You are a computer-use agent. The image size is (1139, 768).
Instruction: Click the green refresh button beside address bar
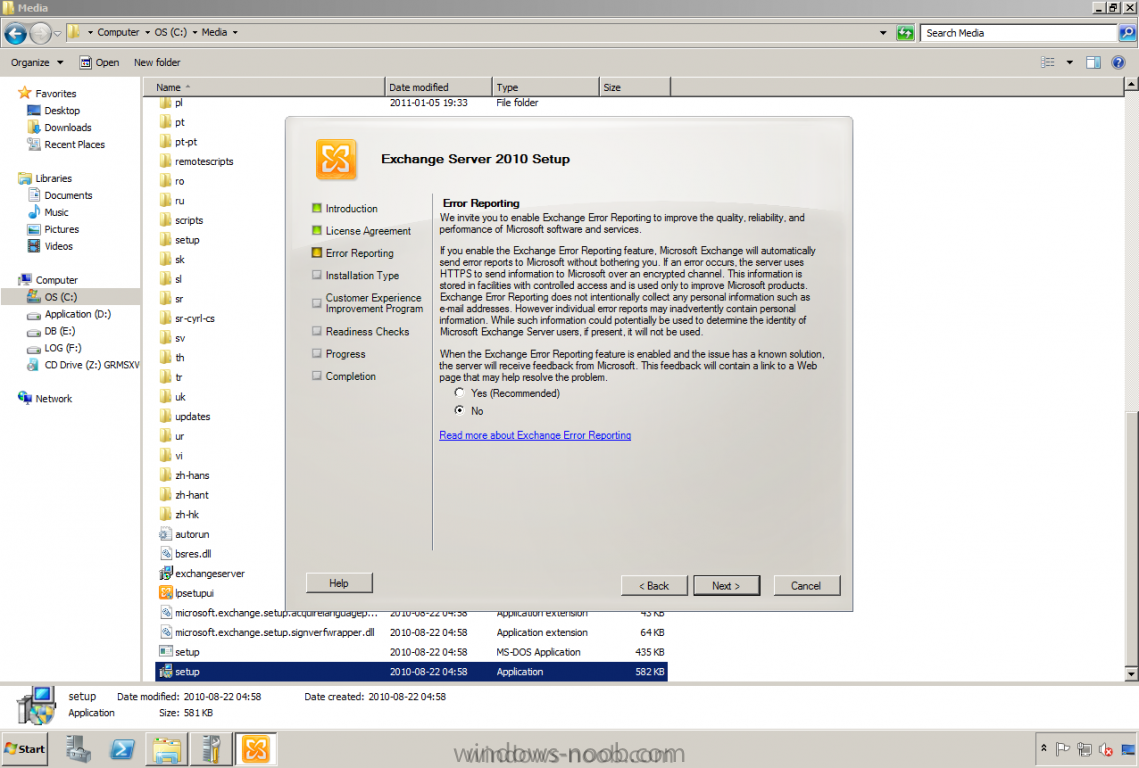[905, 33]
